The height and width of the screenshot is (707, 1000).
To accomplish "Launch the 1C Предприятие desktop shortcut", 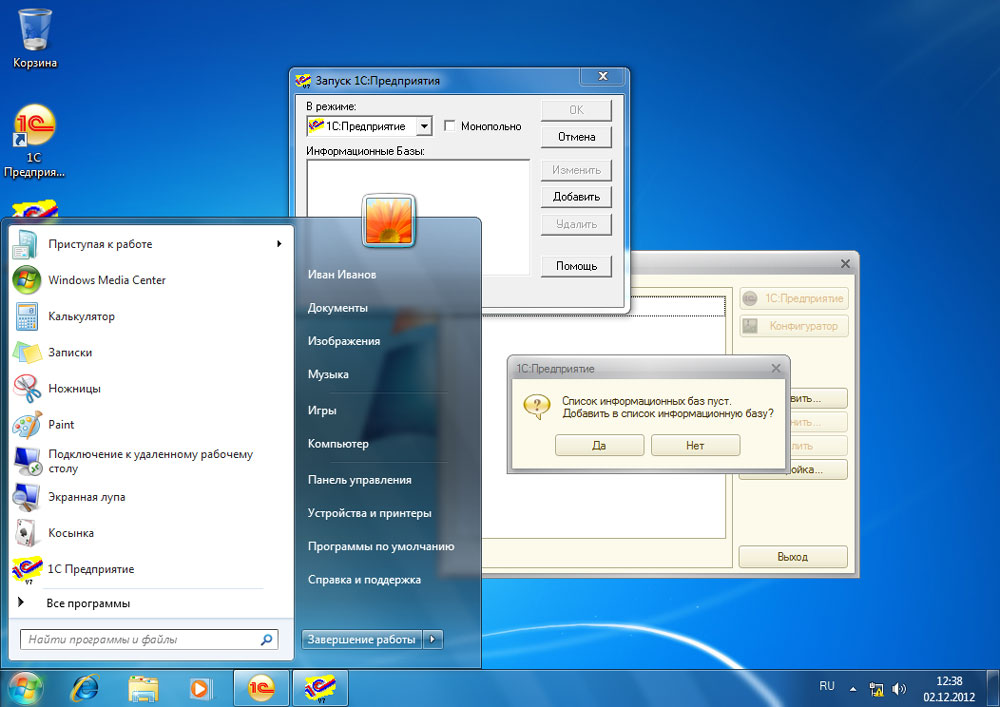I will [x=35, y=128].
